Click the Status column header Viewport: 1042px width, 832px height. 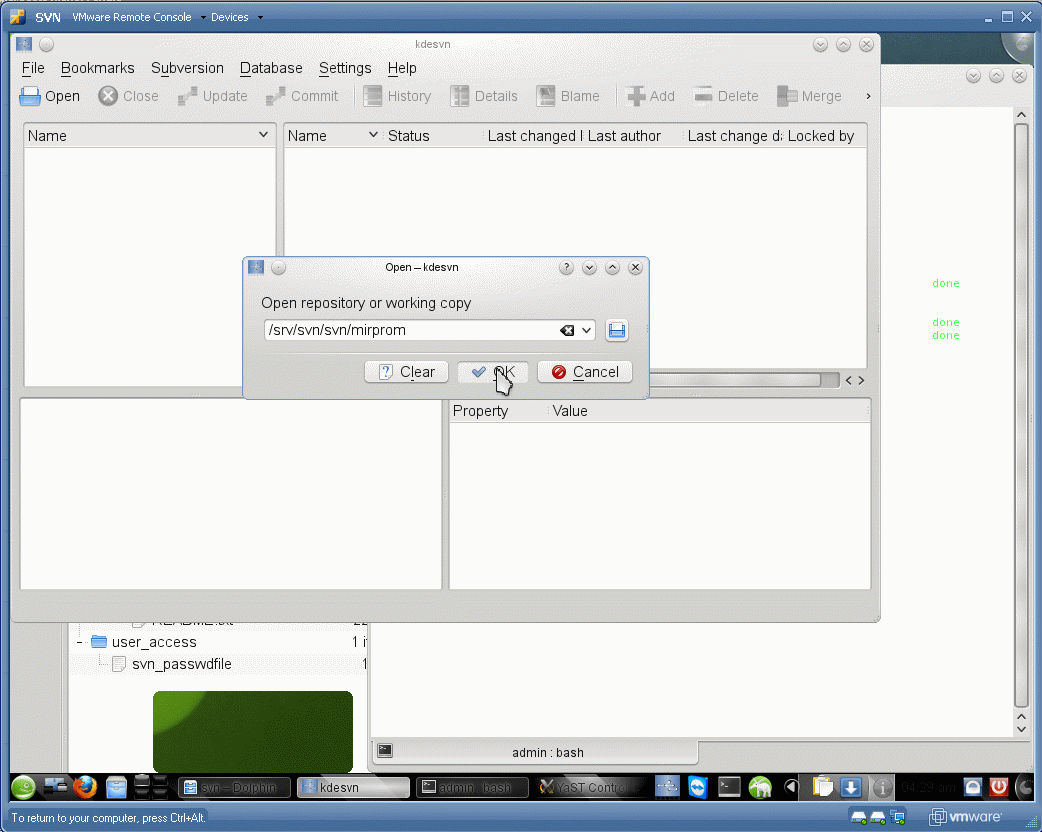coord(409,136)
